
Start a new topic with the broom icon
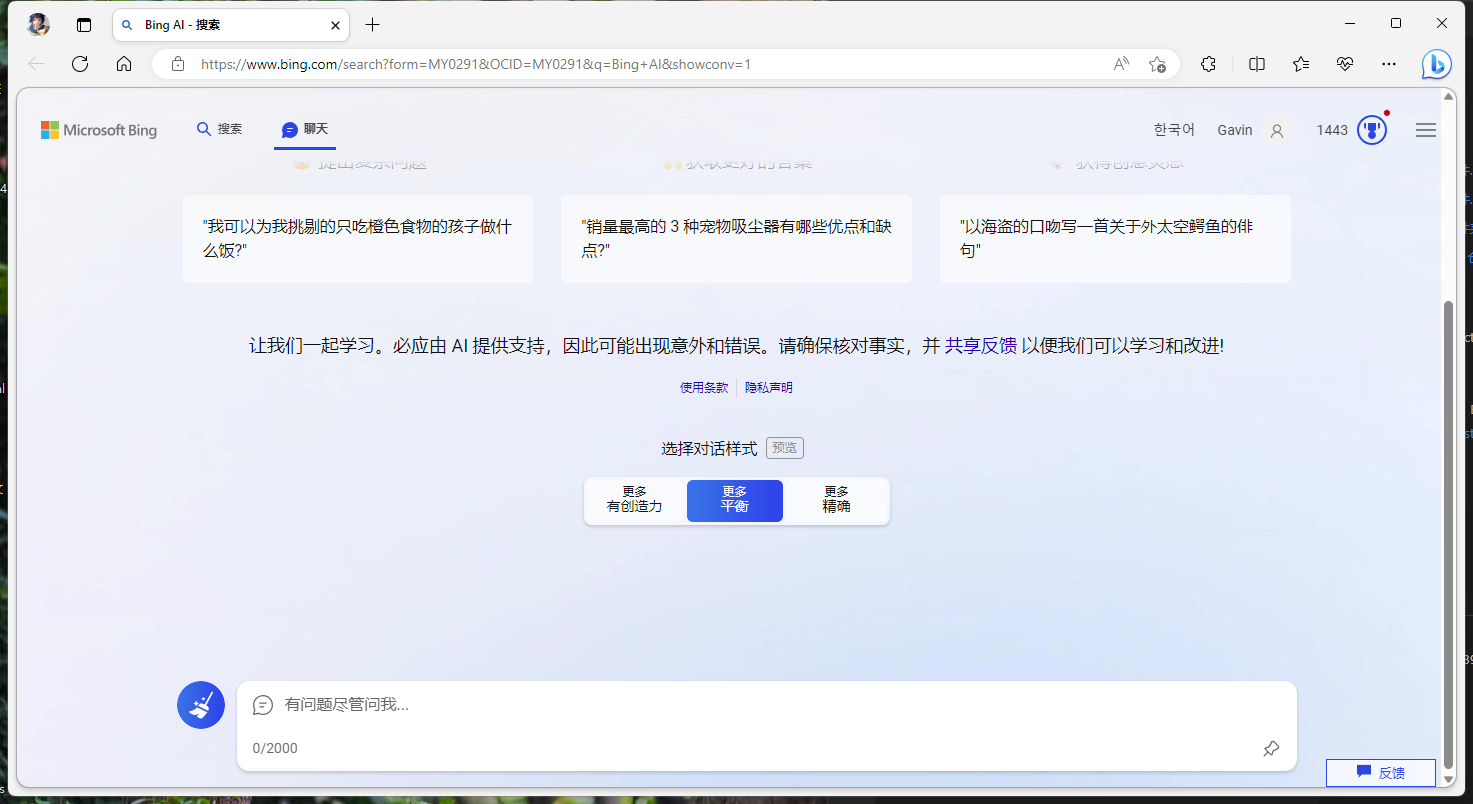pos(200,704)
